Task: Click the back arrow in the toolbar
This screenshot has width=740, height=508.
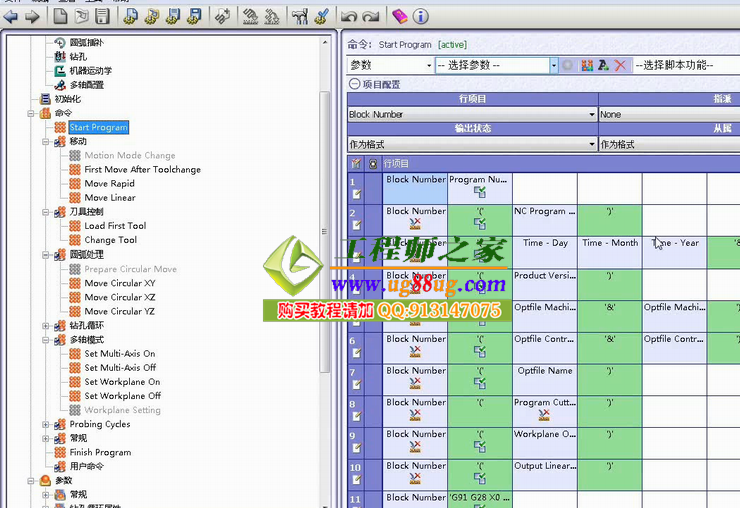Action: click(x=11, y=16)
